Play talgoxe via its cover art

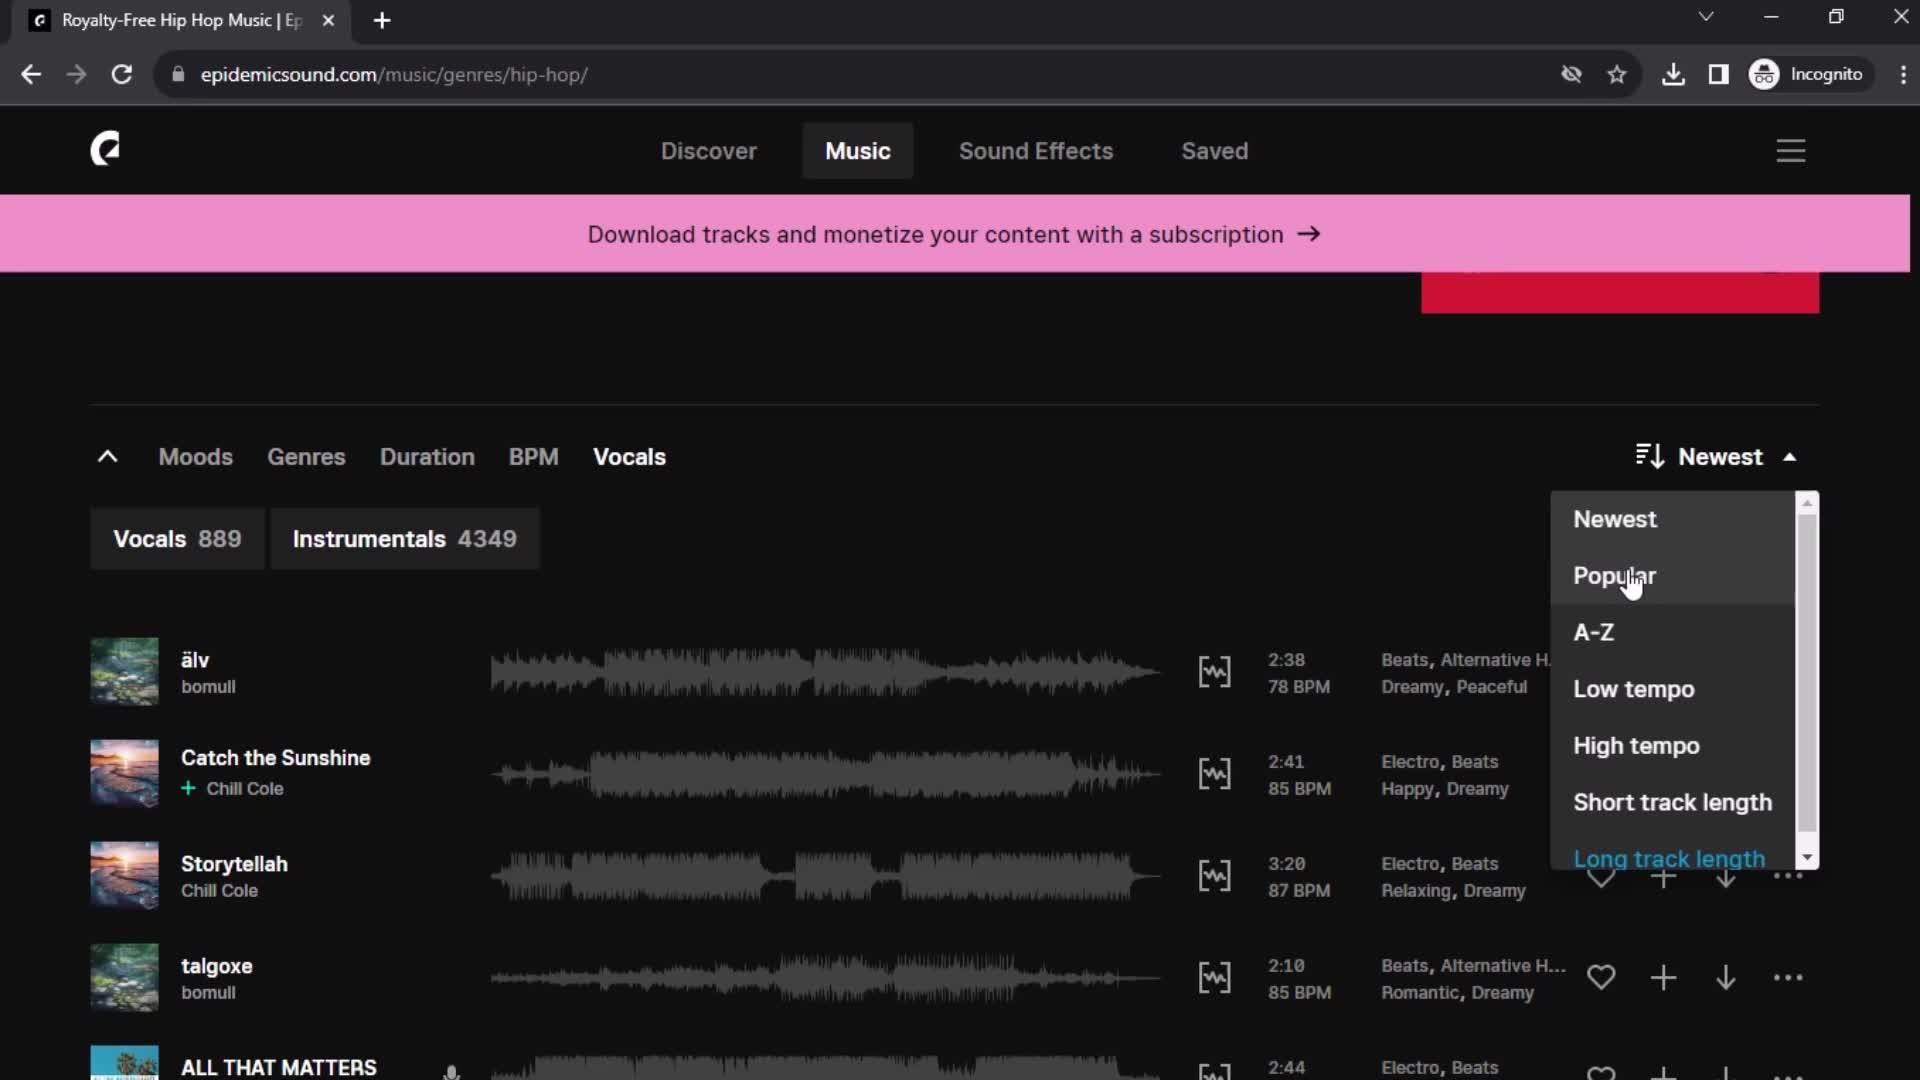click(124, 978)
